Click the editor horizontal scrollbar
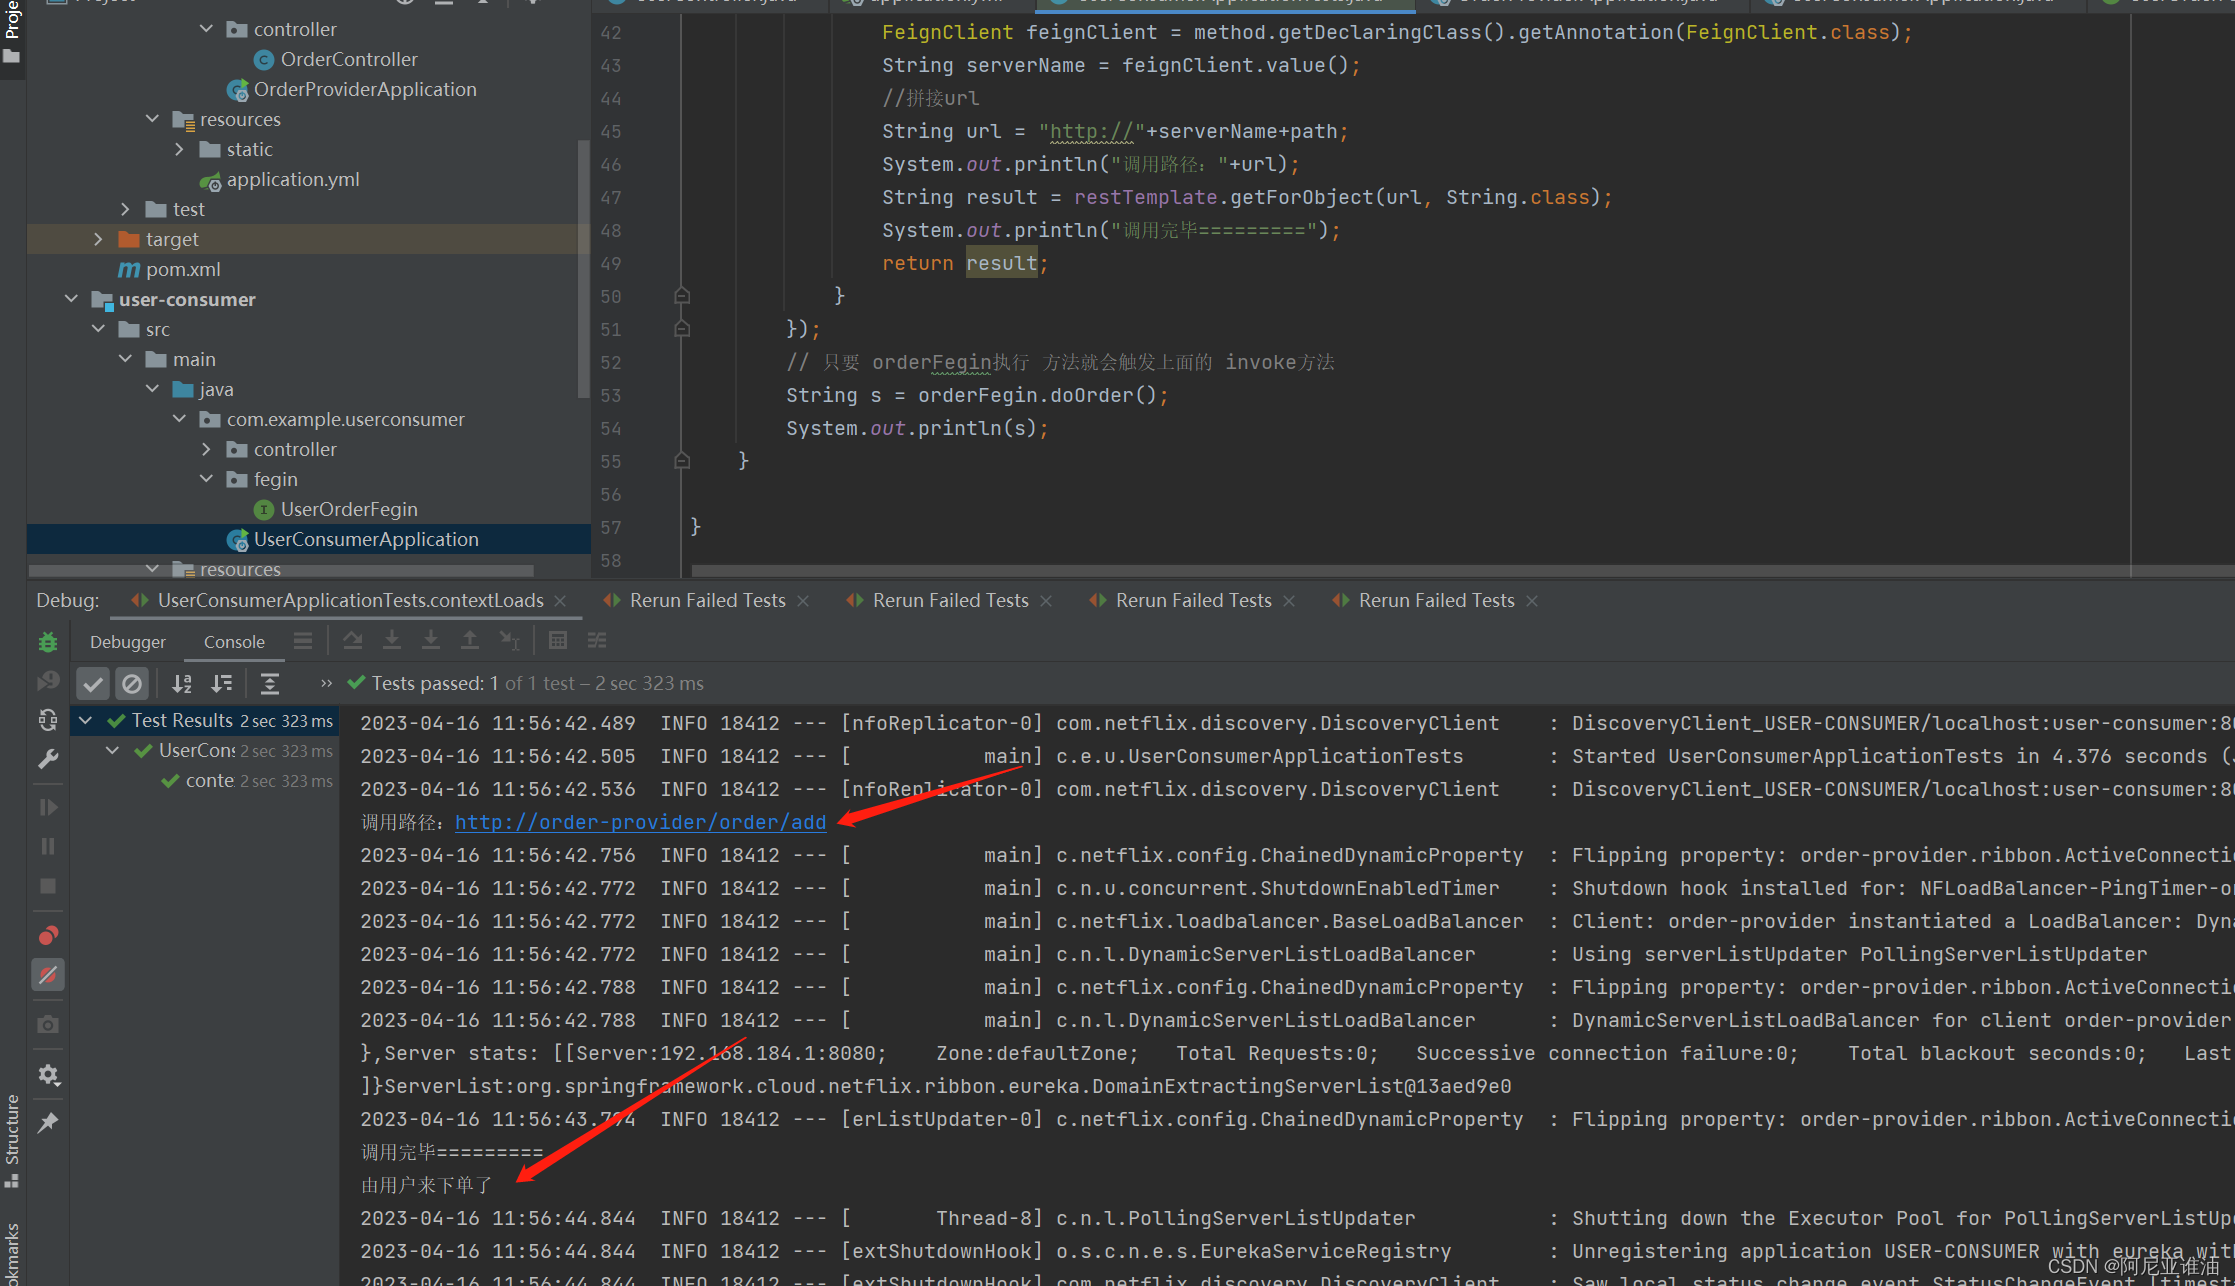Viewport: 2235px width, 1286px height. point(1400,571)
